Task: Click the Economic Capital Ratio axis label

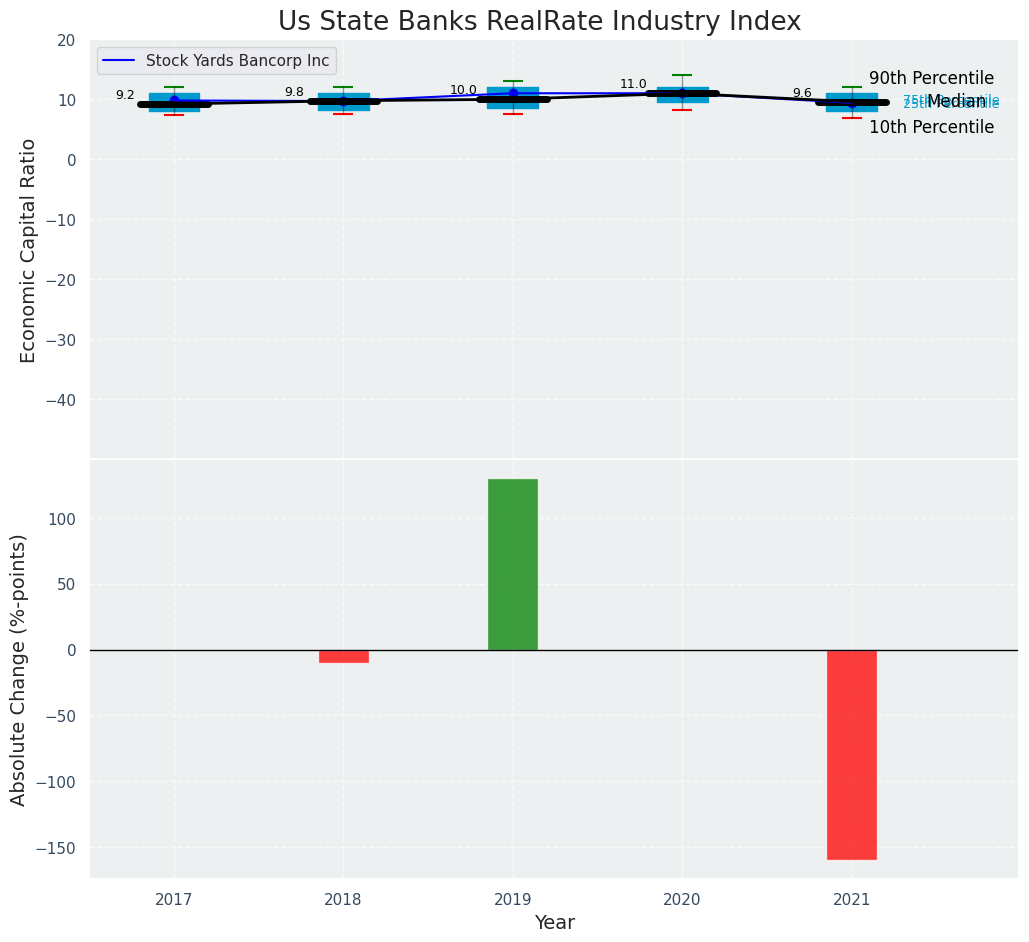Action: (28, 250)
